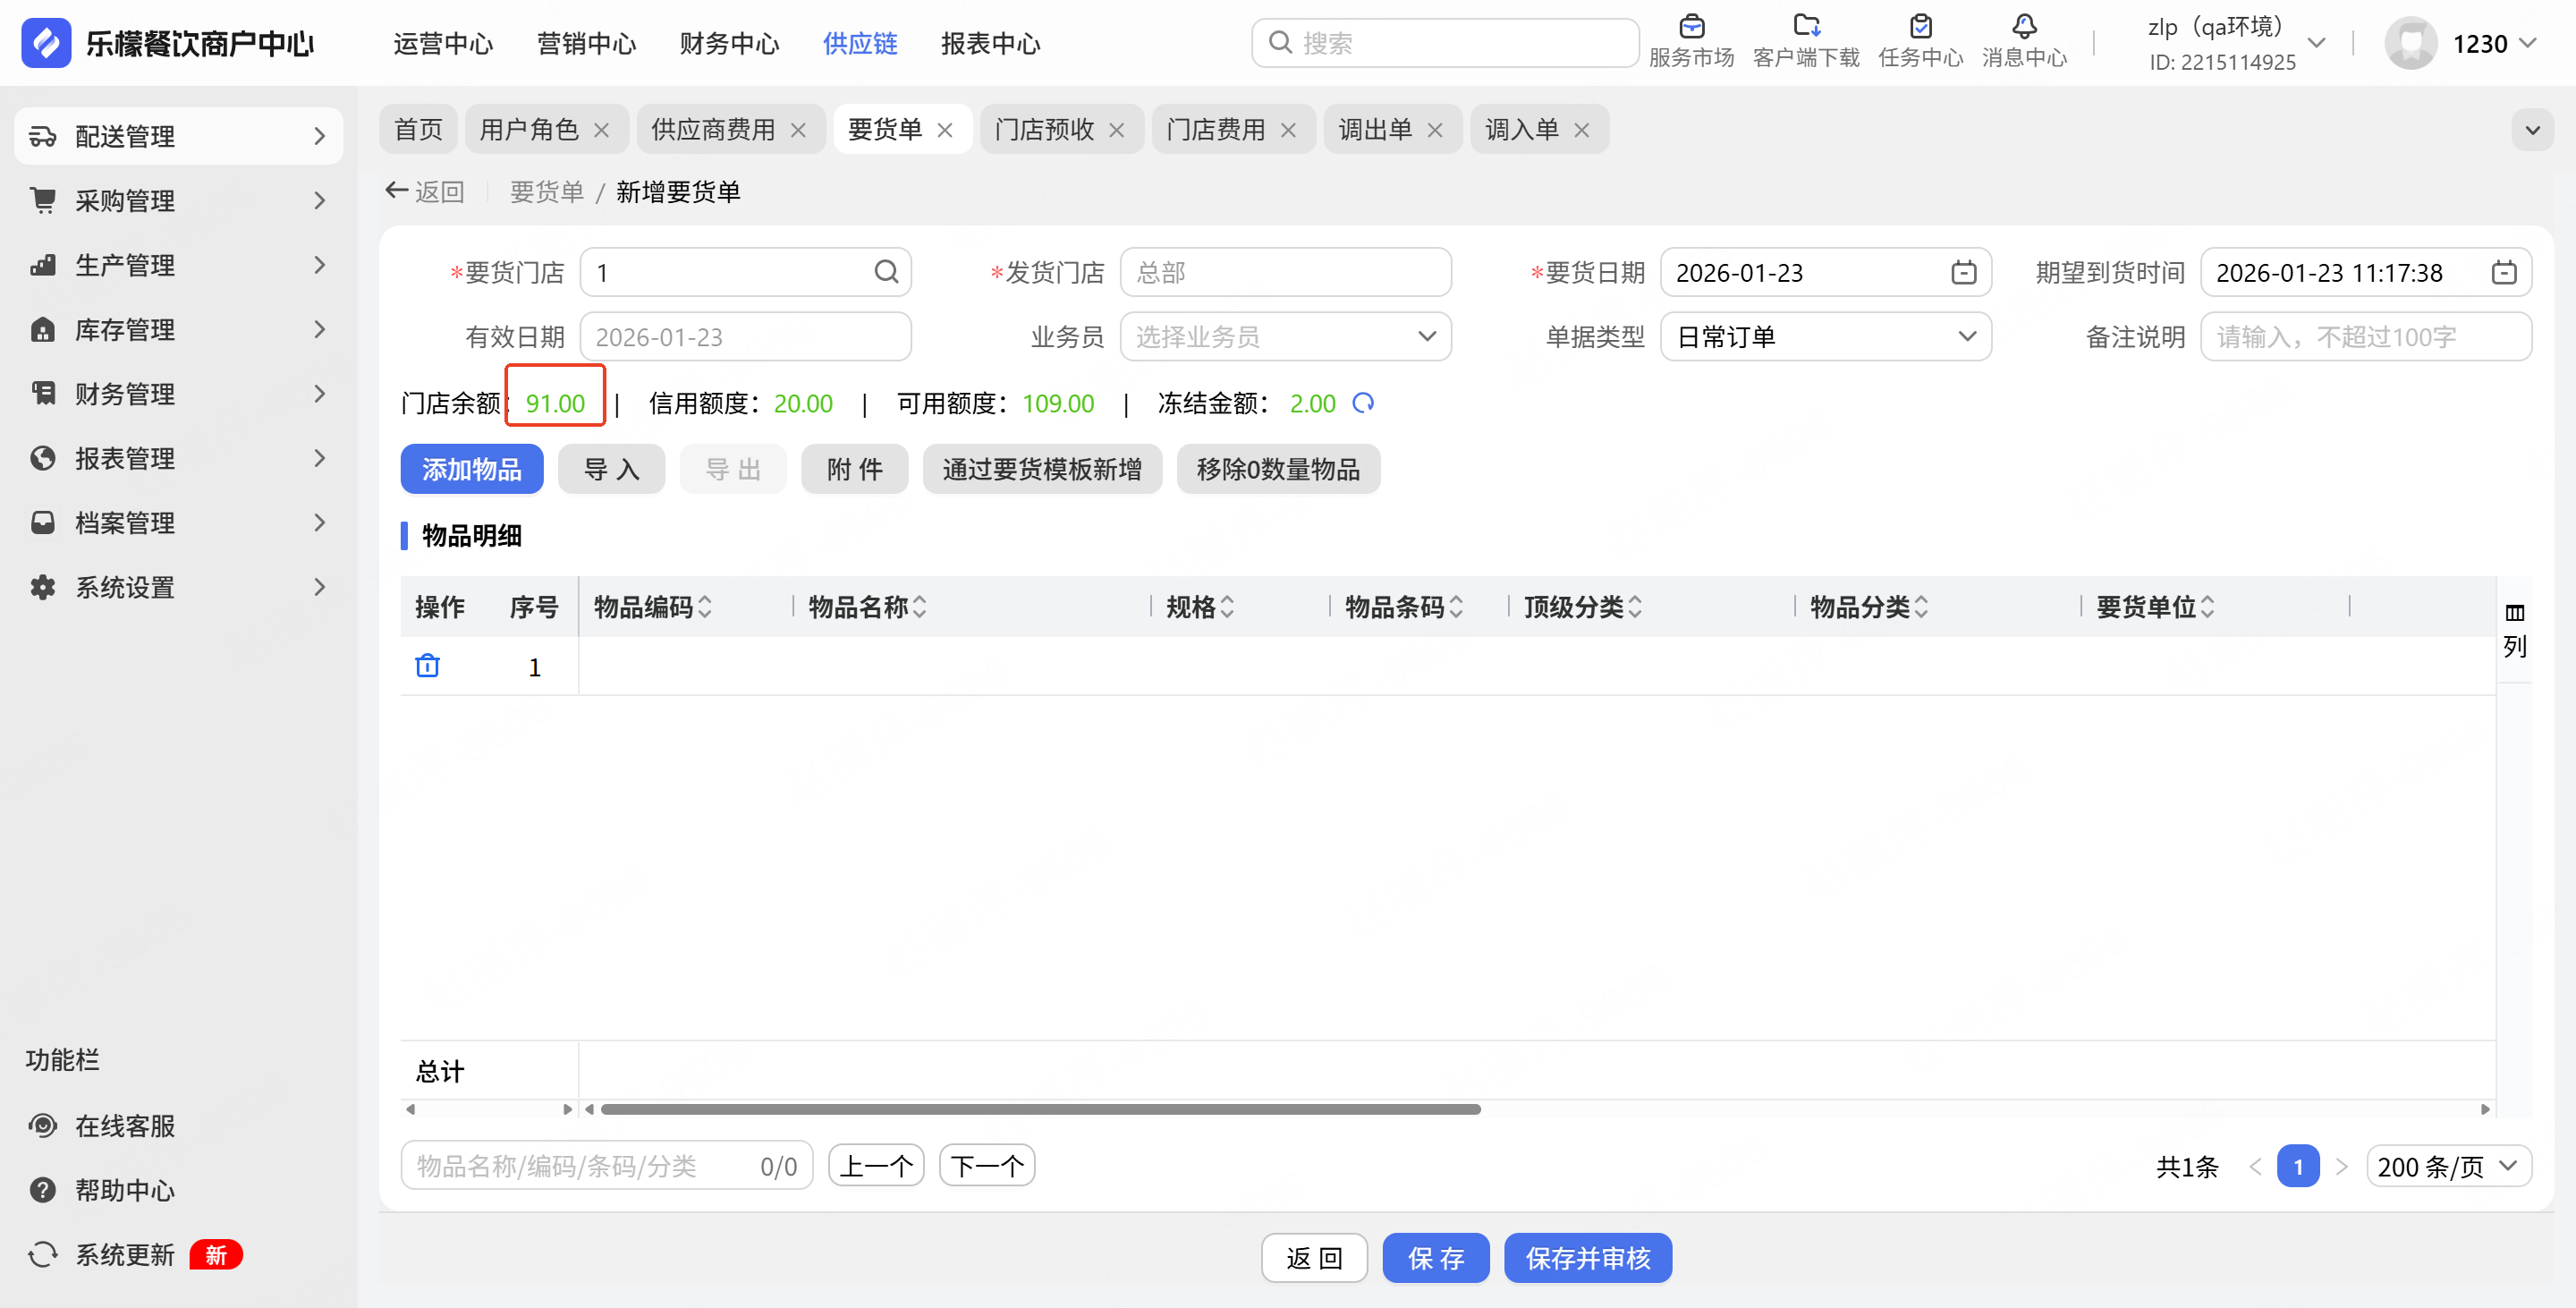Search store in 要货门店 field magnifier
The height and width of the screenshot is (1308, 2576).
coord(886,272)
